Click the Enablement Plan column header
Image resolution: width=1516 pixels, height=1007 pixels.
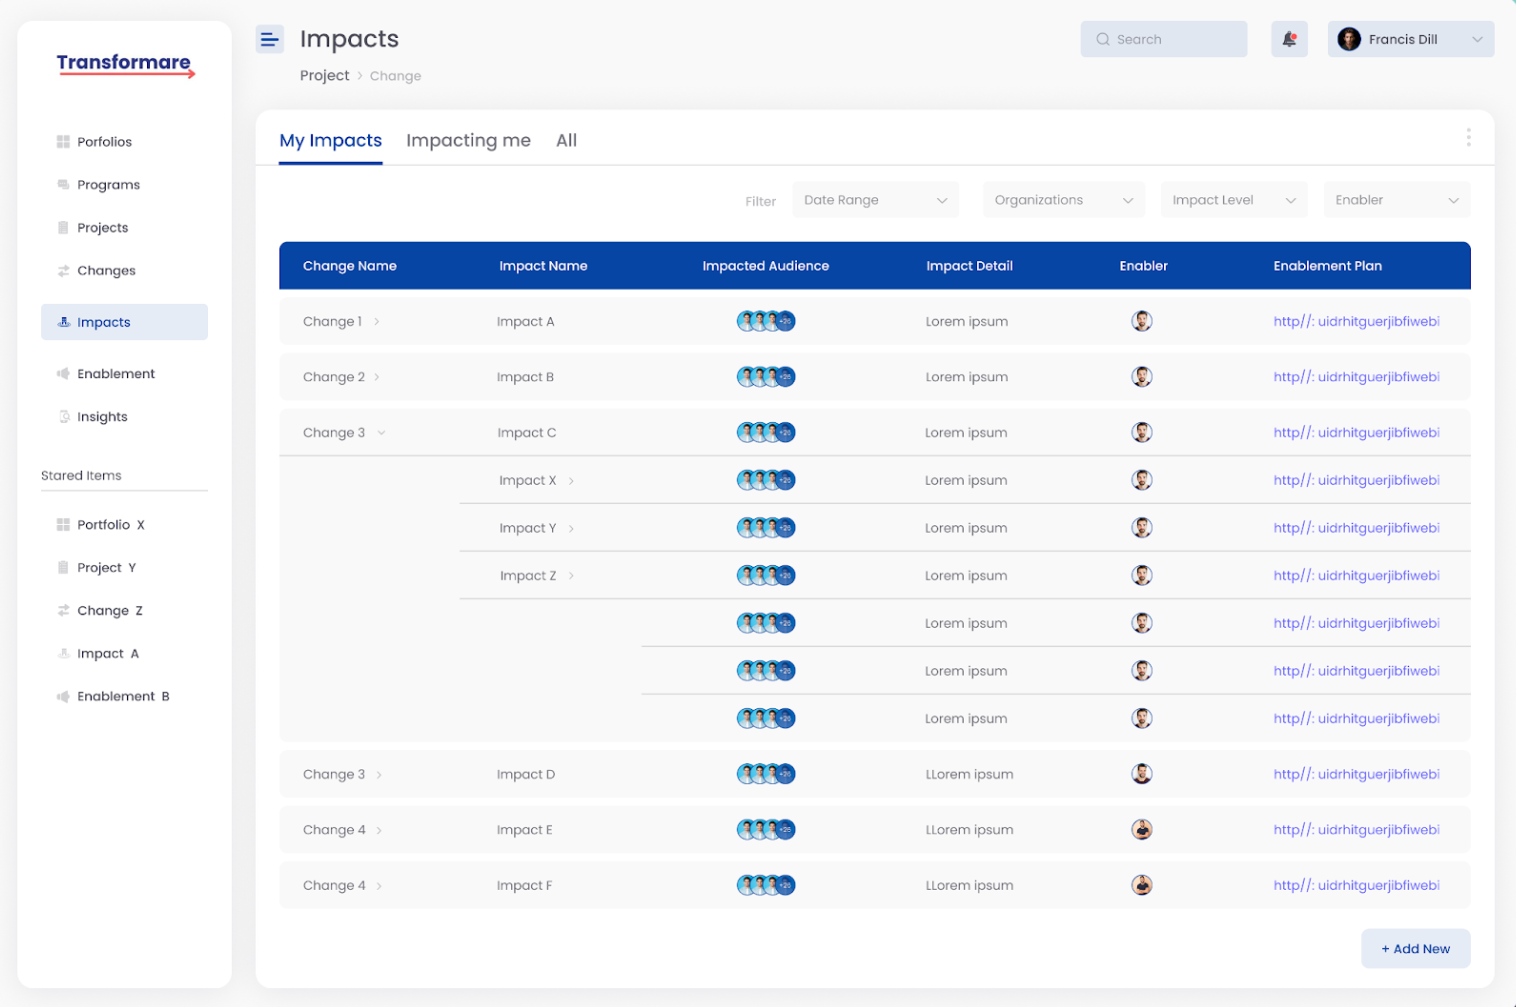[x=1327, y=266]
